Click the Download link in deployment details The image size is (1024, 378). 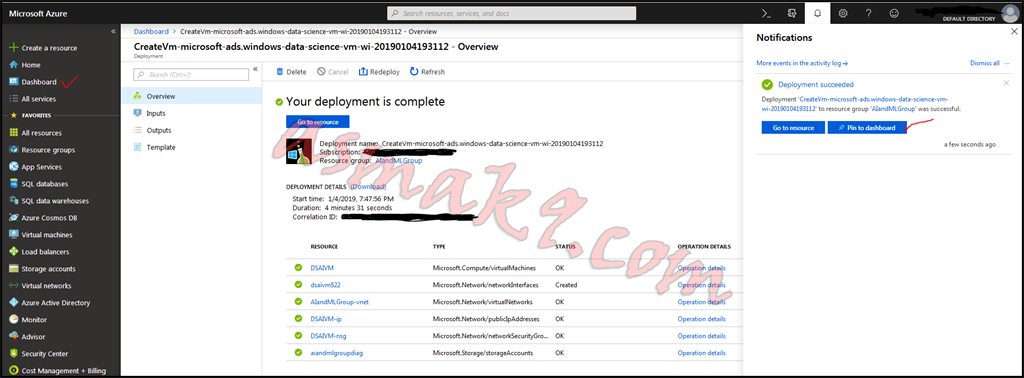coord(368,187)
